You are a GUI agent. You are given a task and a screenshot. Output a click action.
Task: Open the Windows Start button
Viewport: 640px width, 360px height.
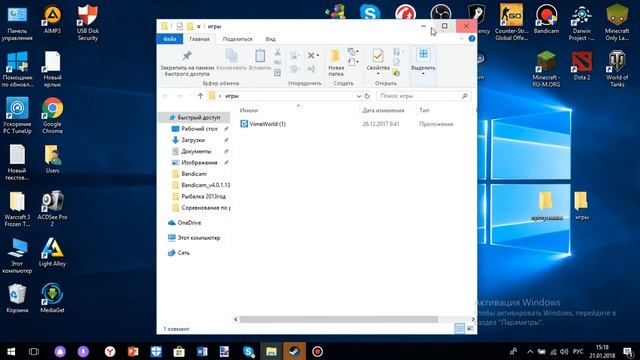[11, 351]
